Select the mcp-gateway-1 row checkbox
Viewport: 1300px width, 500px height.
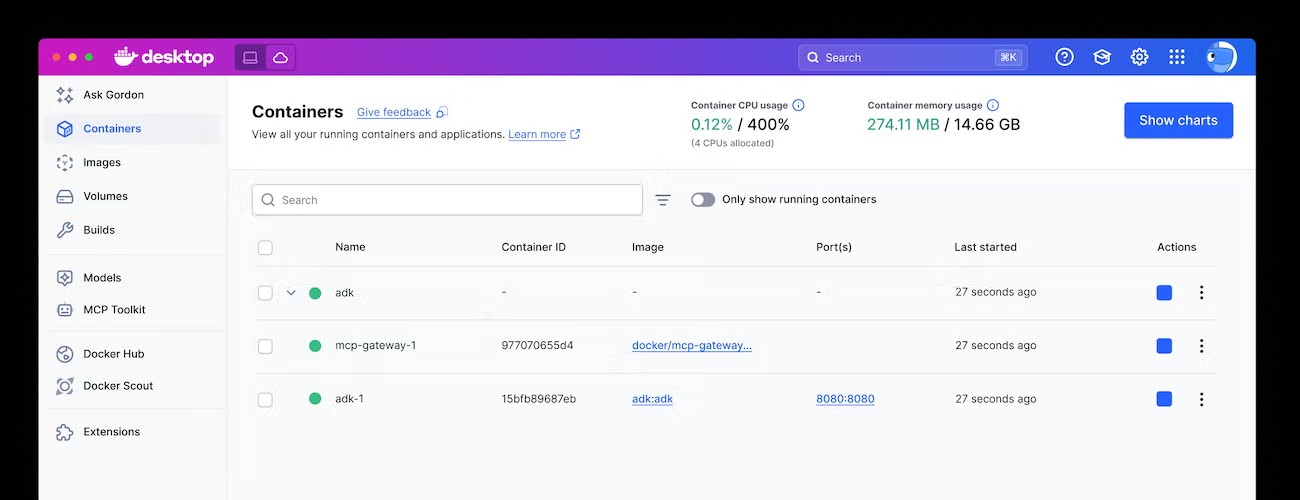coord(265,346)
